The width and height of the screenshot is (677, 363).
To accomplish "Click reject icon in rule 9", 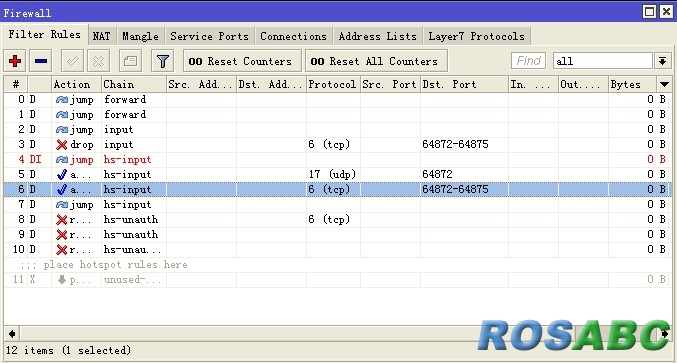I will pyautogui.click(x=62, y=235).
